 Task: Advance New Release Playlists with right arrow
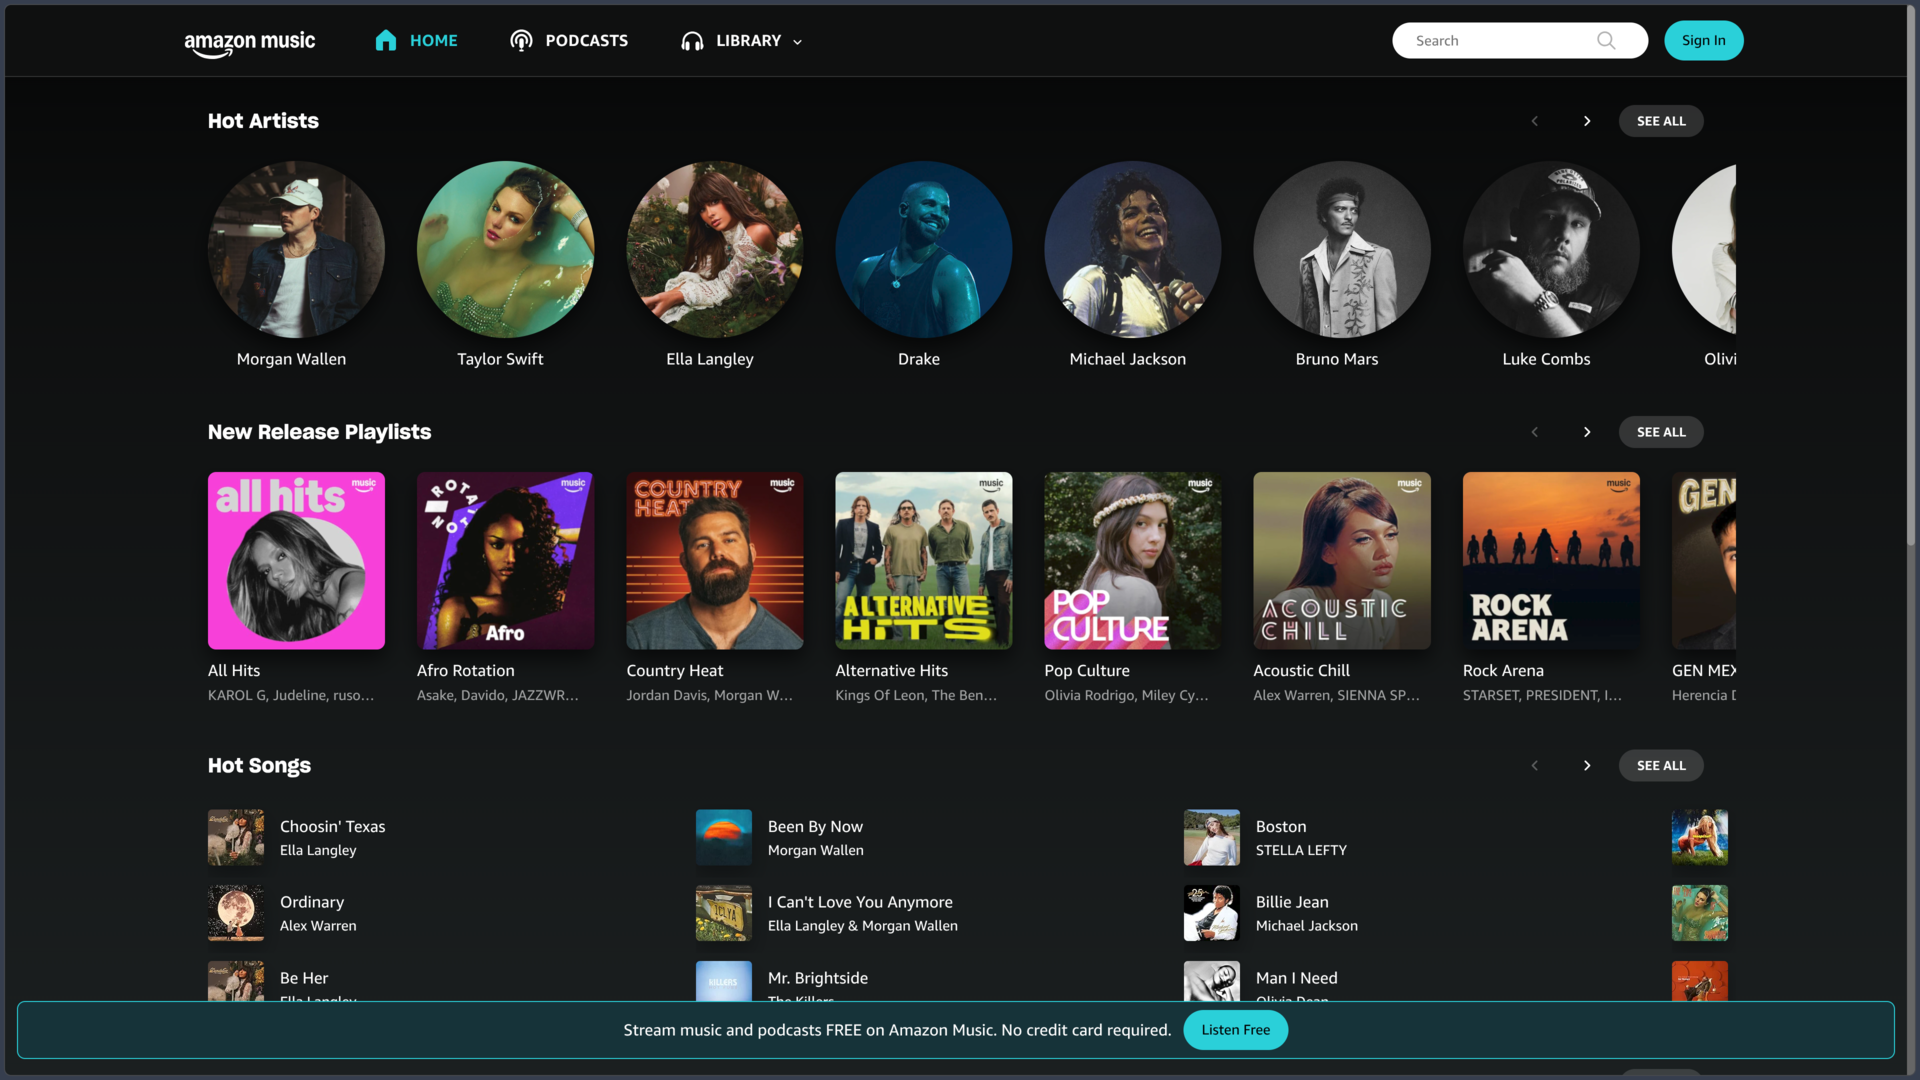tap(1587, 432)
